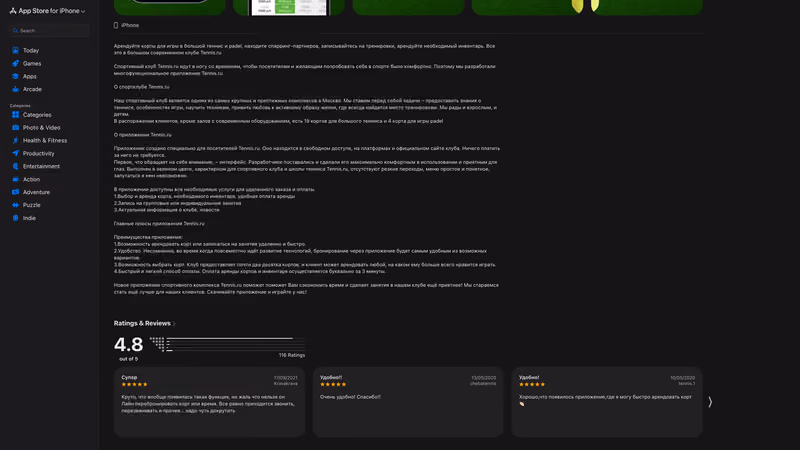
Task: Open the Arcade joystick icon
Action: (x=15, y=89)
